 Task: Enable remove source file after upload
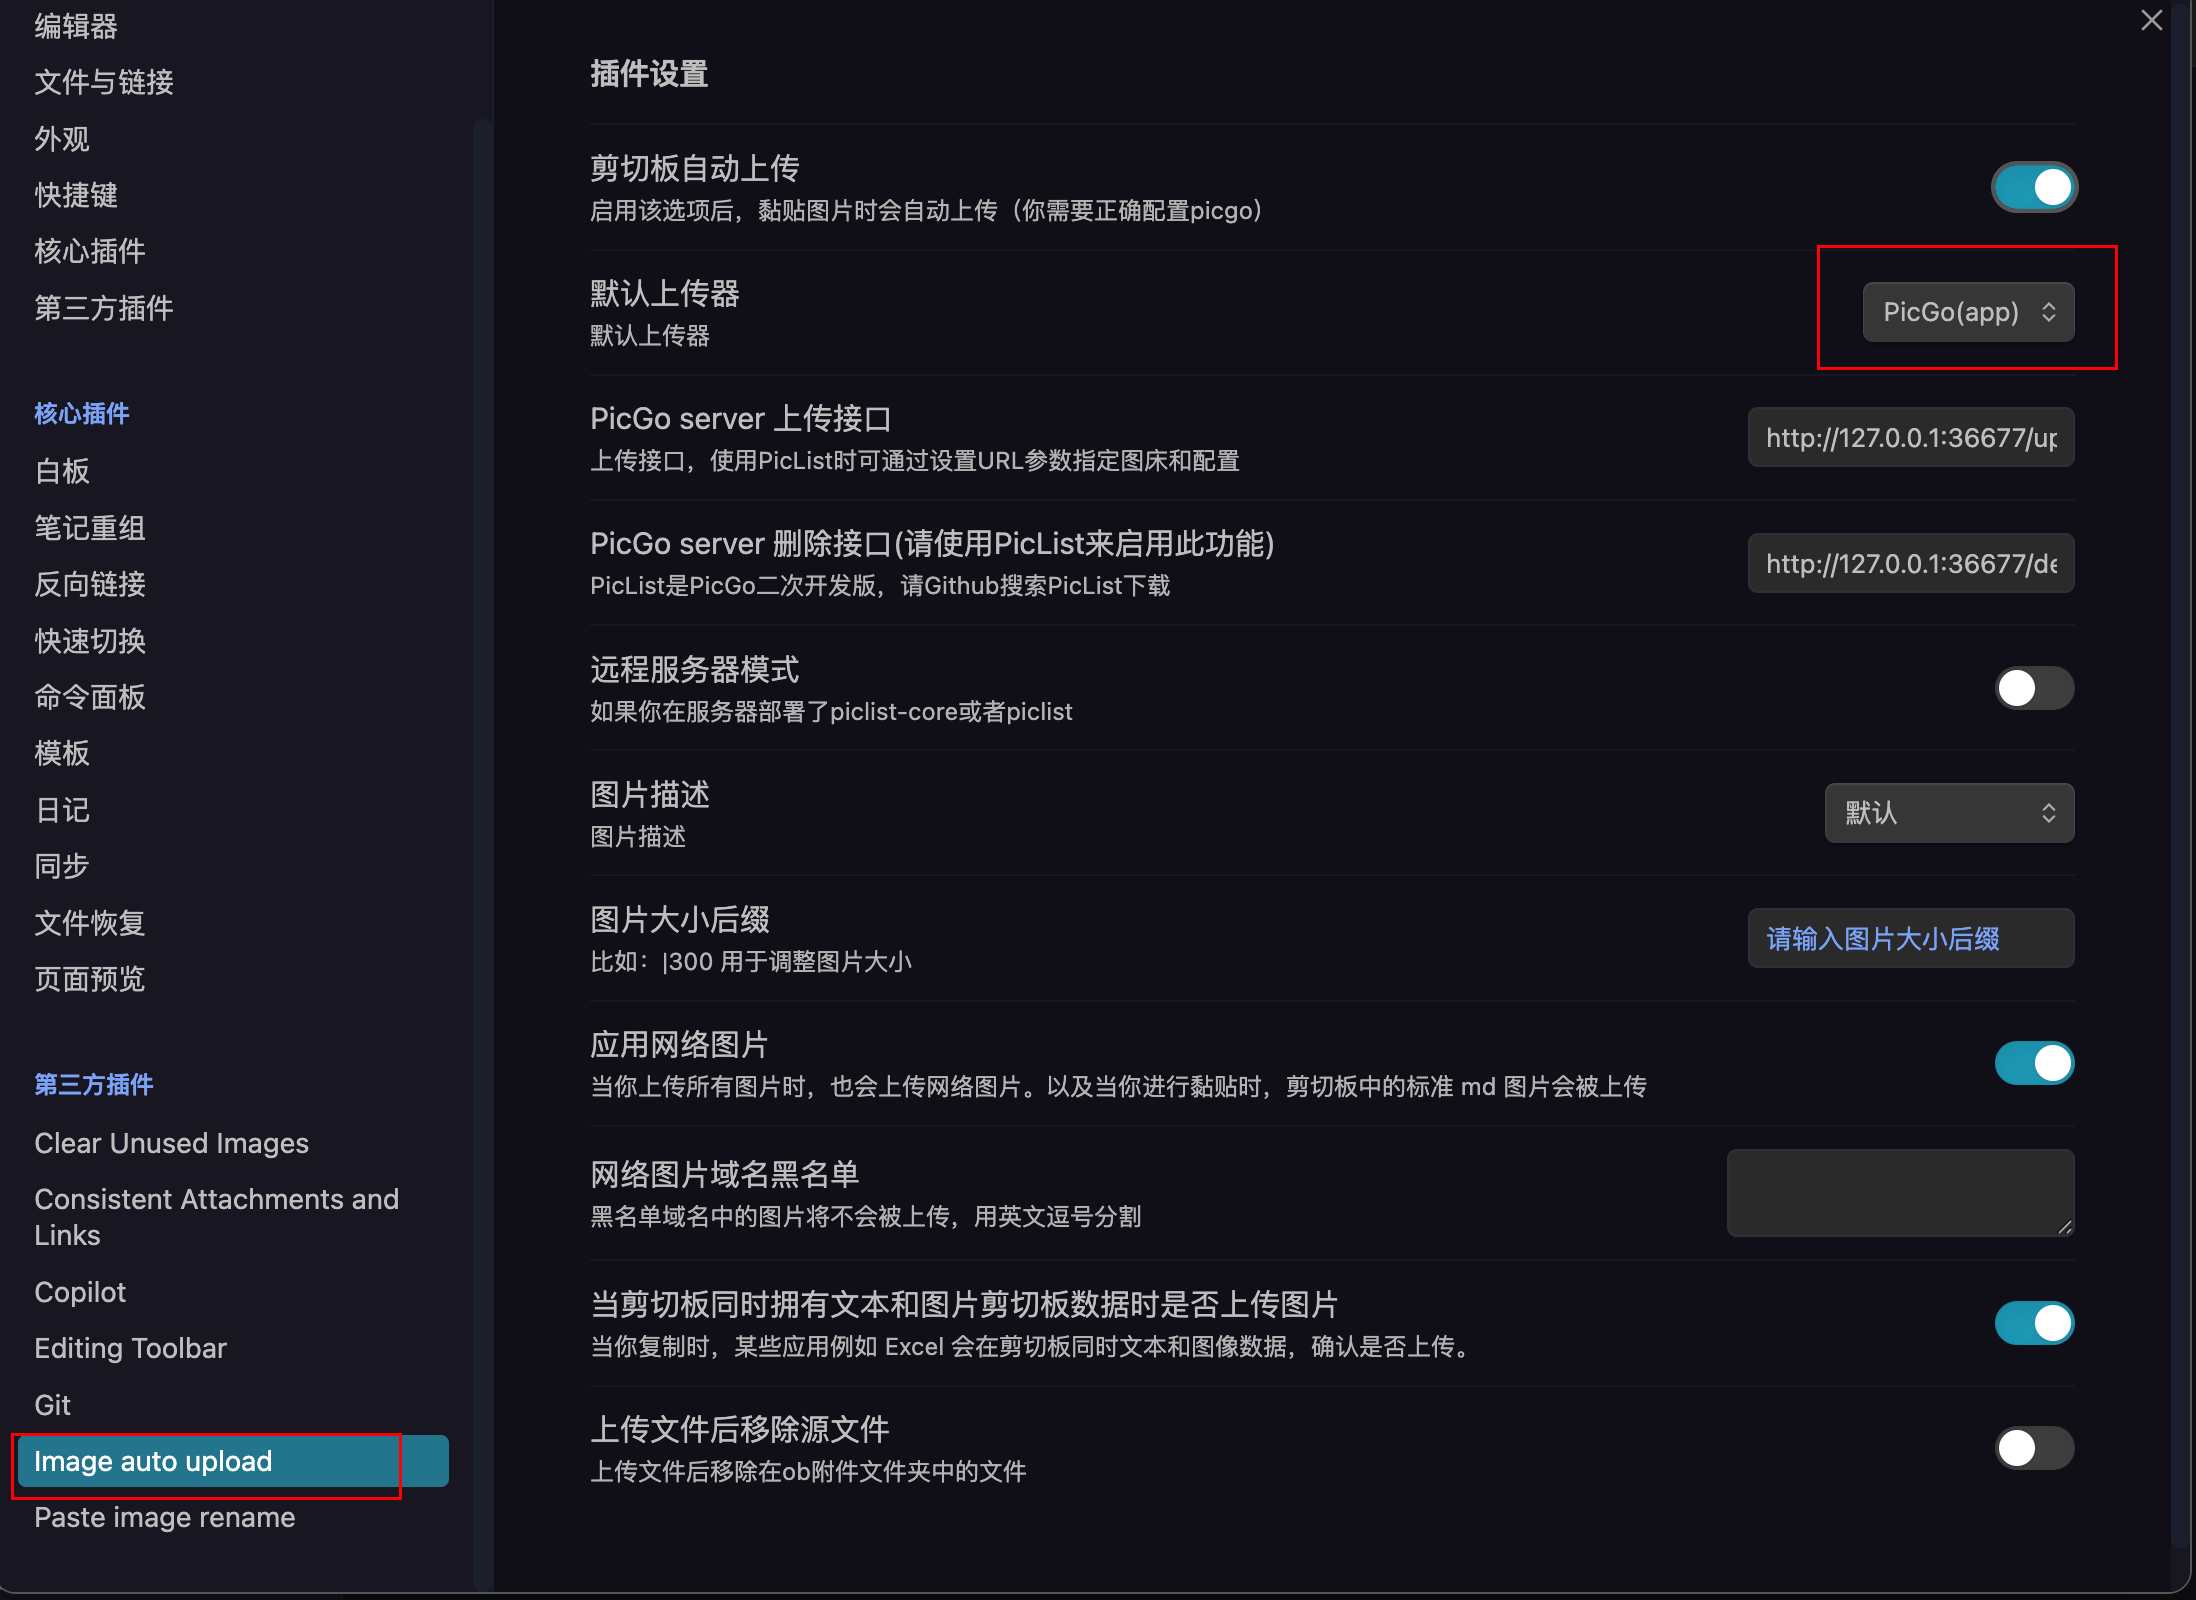pos(2034,1448)
